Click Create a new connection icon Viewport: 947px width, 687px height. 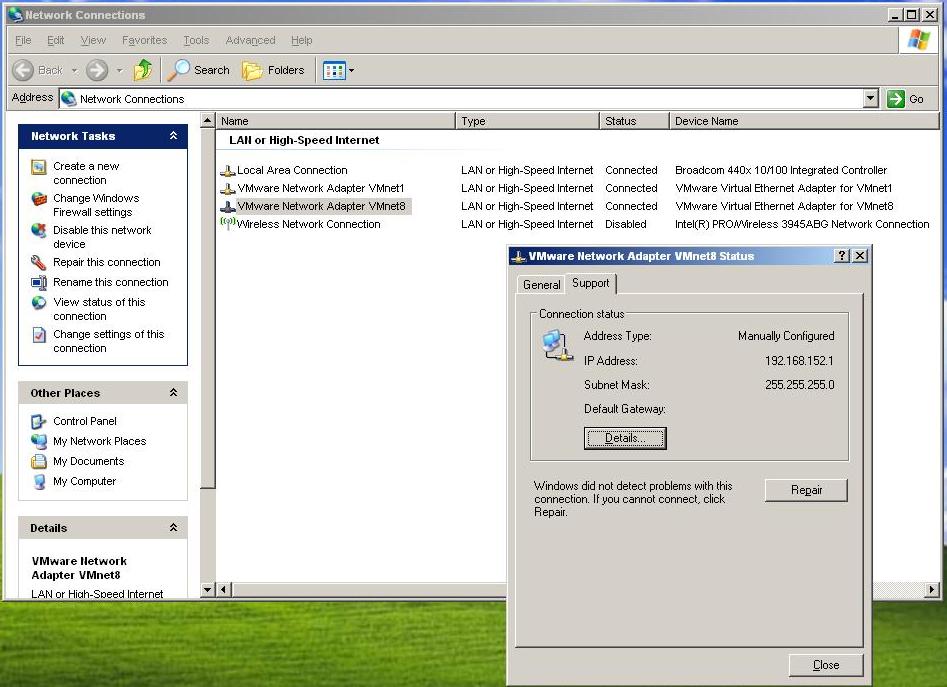coord(39,167)
